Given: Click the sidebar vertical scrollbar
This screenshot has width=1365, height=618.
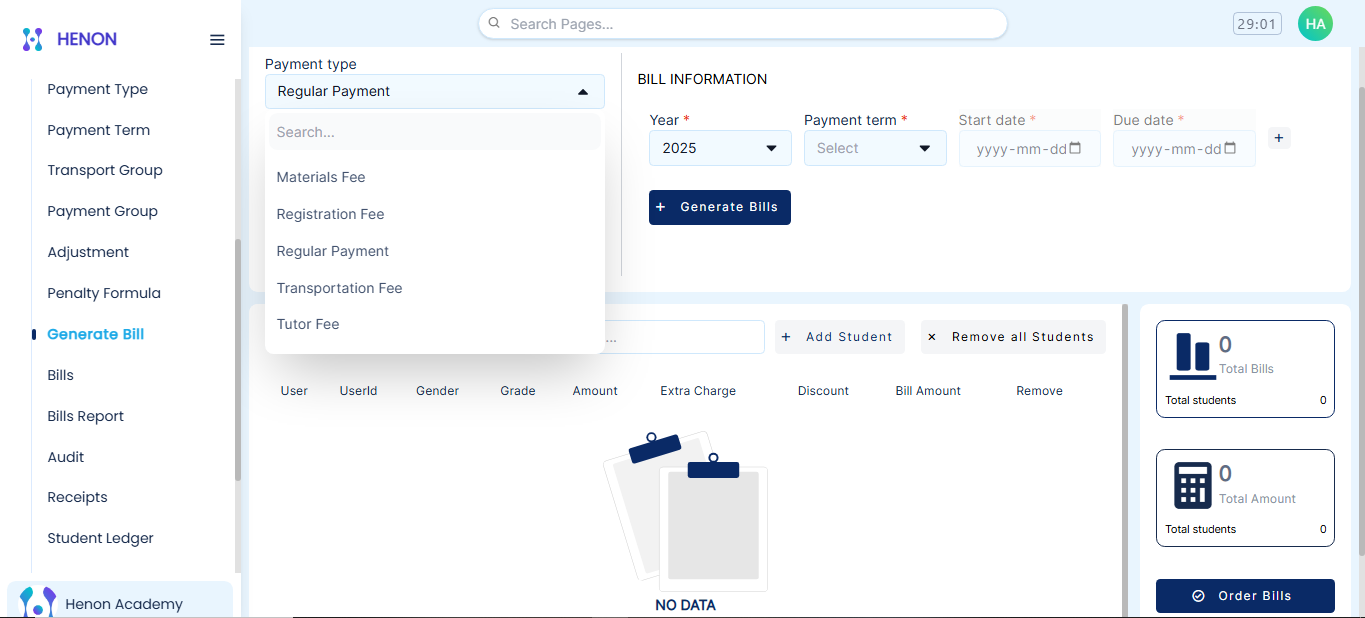Looking at the screenshot, I should click(x=238, y=360).
